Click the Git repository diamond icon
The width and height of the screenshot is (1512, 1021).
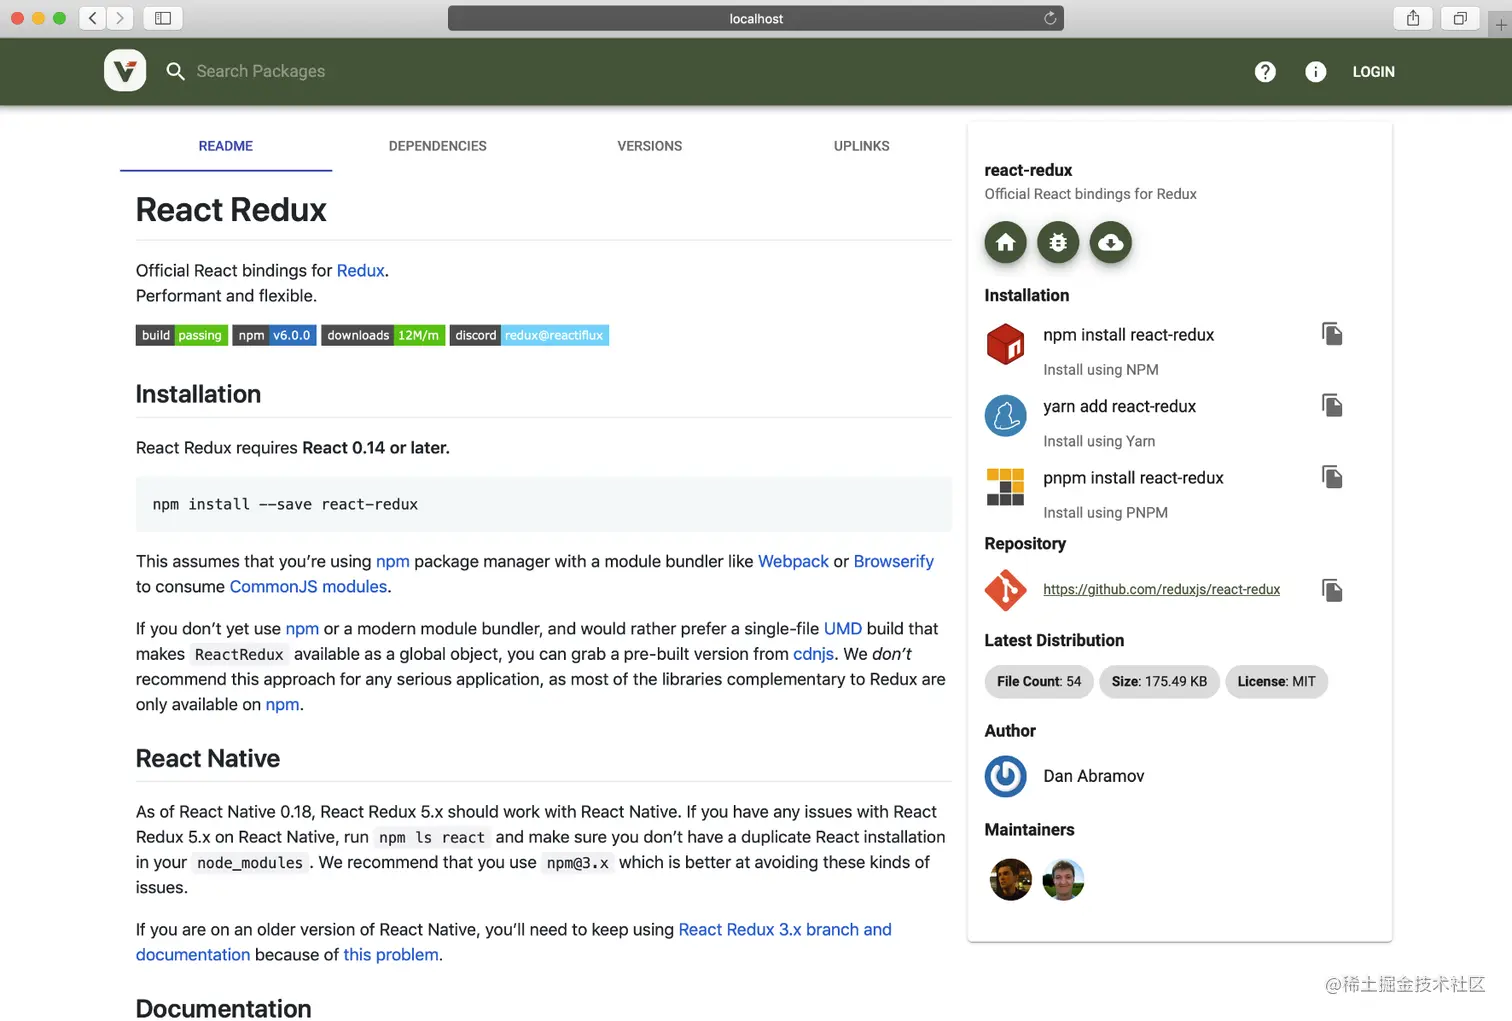click(1005, 590)
